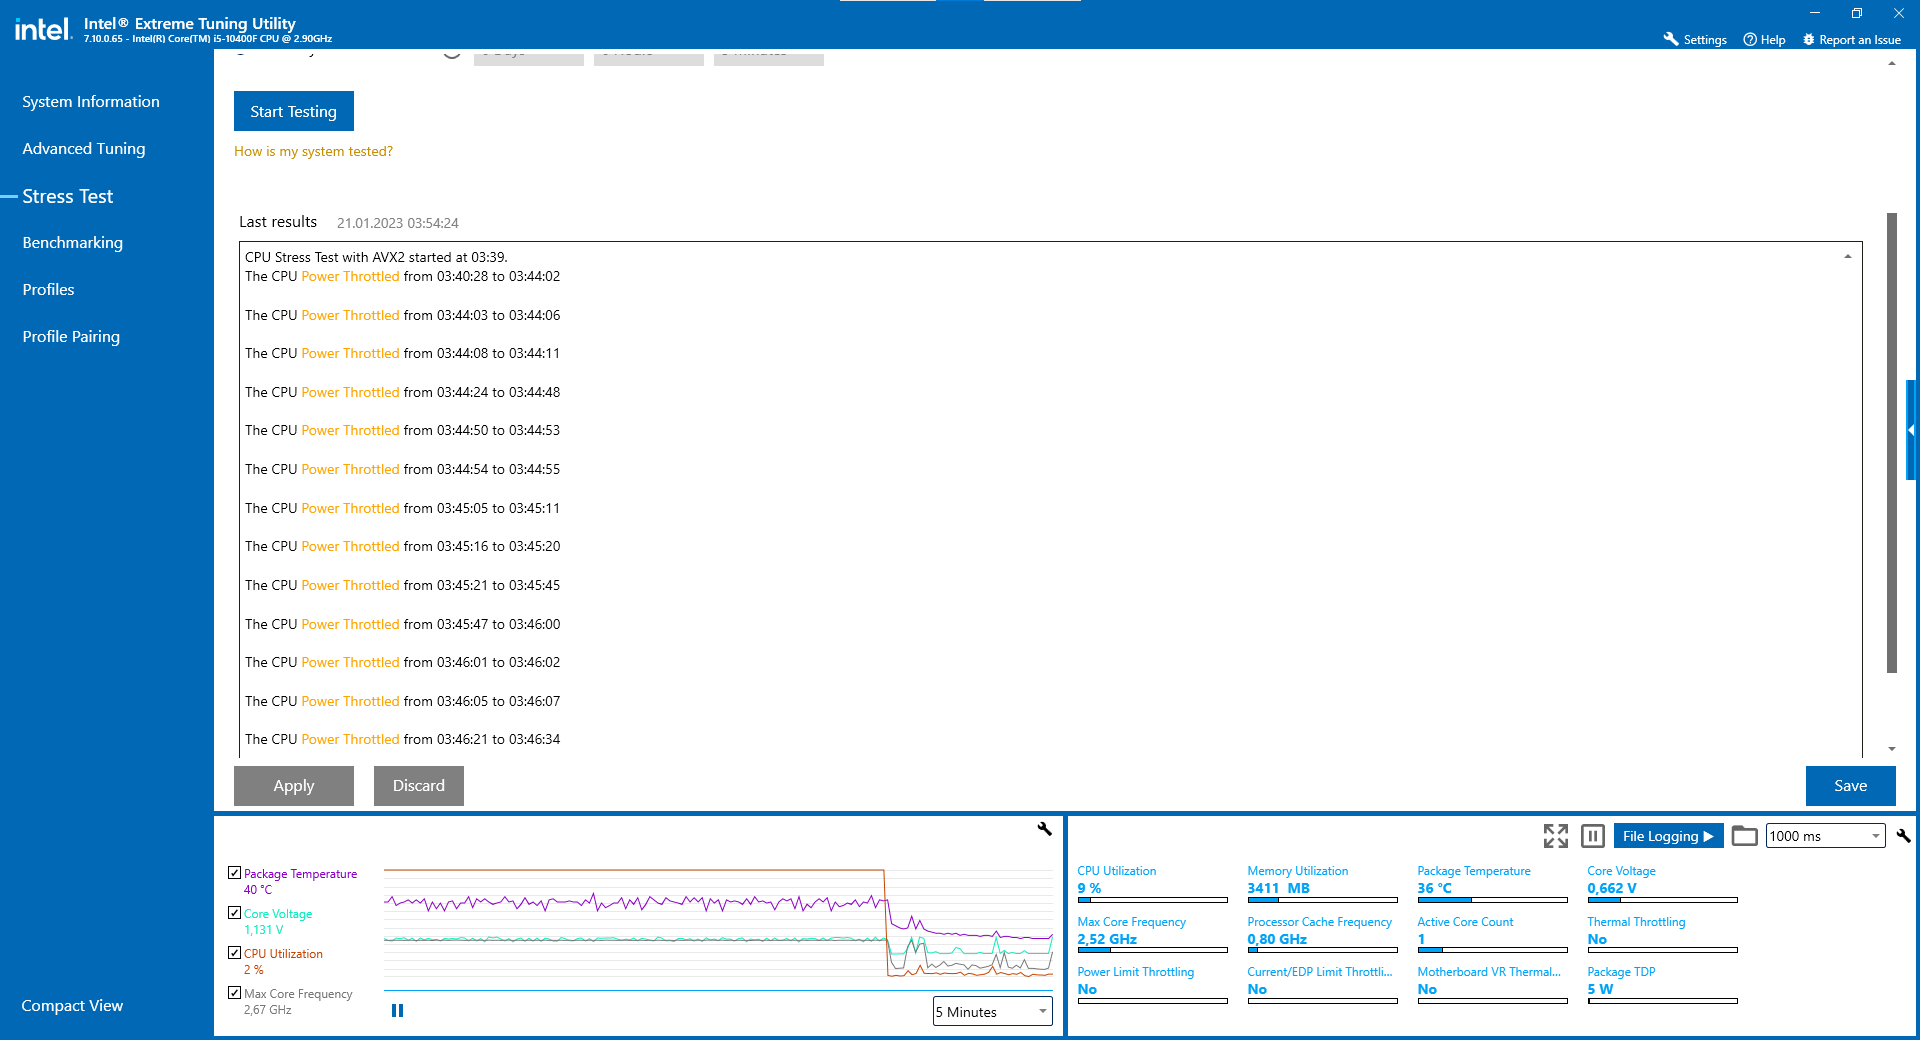This screenshot has width=1920, height=1040.
Task: Open graph settings wrench above chart
Action: click(1045, 828)
